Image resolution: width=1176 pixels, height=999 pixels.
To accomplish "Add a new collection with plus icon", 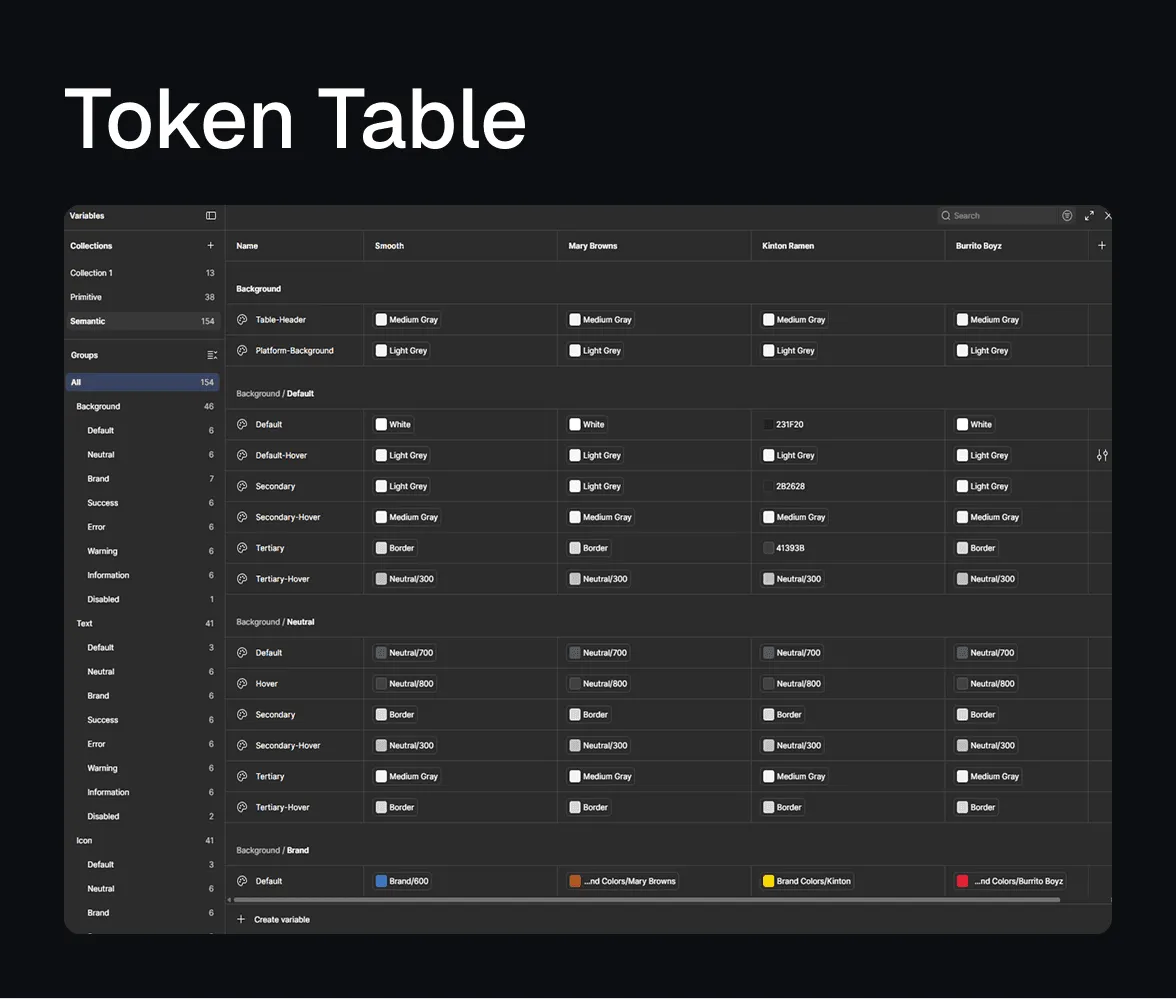I will click(x=210, y=245).
